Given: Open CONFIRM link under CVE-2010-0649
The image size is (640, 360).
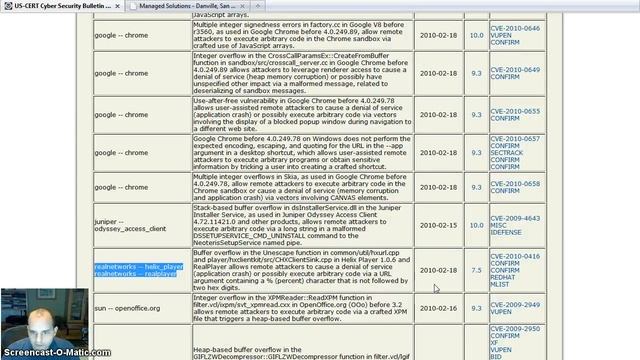Looking at the screenshot, I should click(505, 77).
